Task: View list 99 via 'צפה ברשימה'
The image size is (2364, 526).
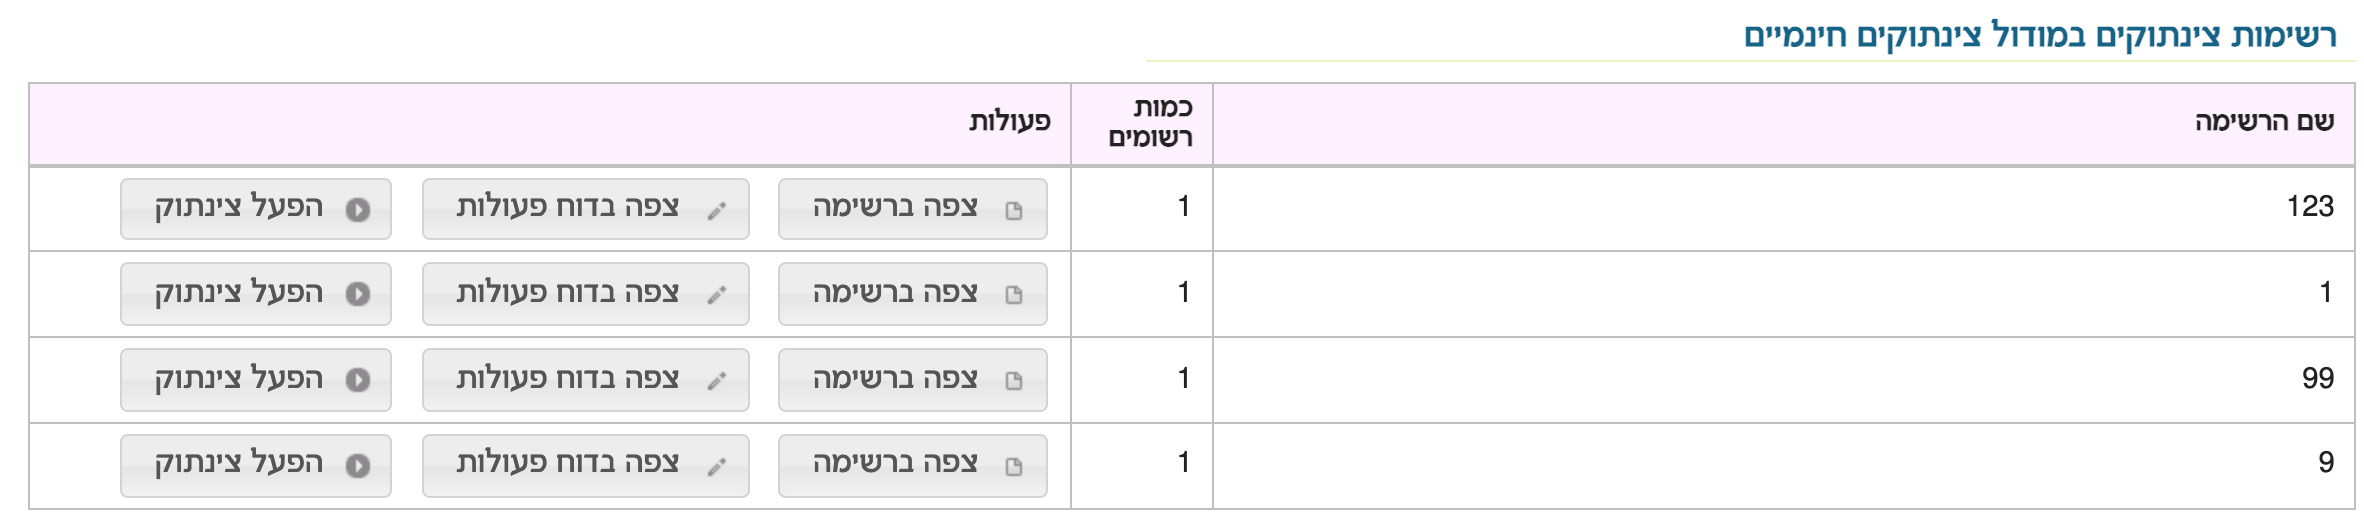Action: click(x=912, y=380)
